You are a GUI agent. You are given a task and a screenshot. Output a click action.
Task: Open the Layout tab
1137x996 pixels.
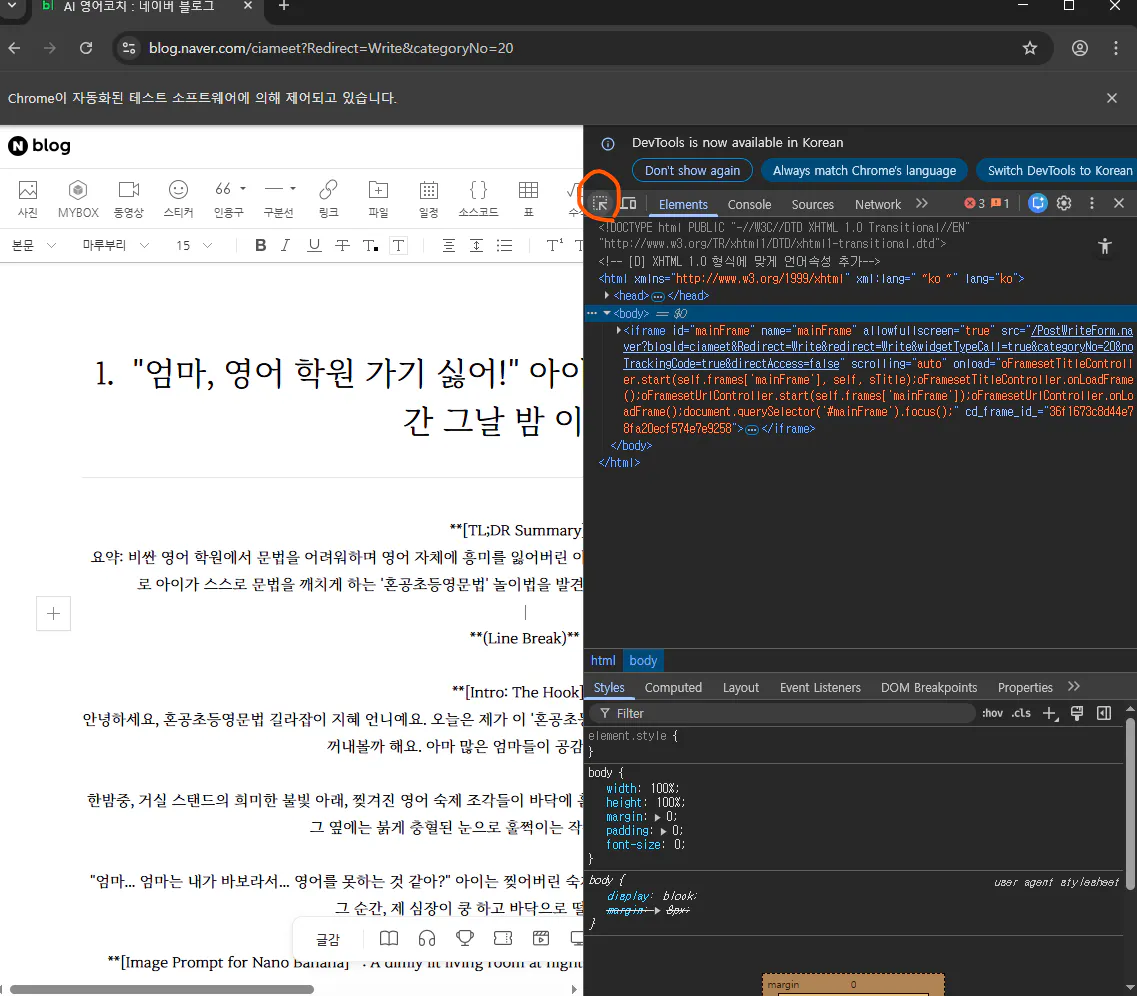[740, 687]
